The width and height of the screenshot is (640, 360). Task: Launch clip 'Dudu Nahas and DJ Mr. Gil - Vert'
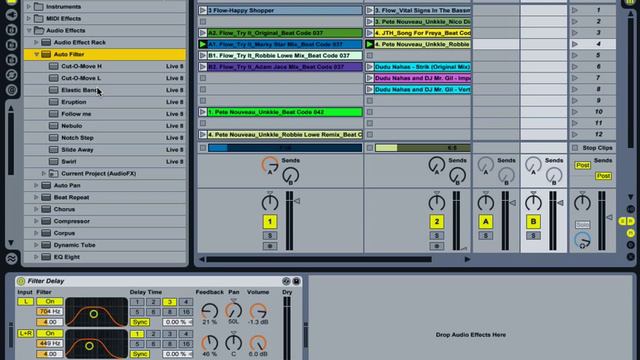click(370, 89)
